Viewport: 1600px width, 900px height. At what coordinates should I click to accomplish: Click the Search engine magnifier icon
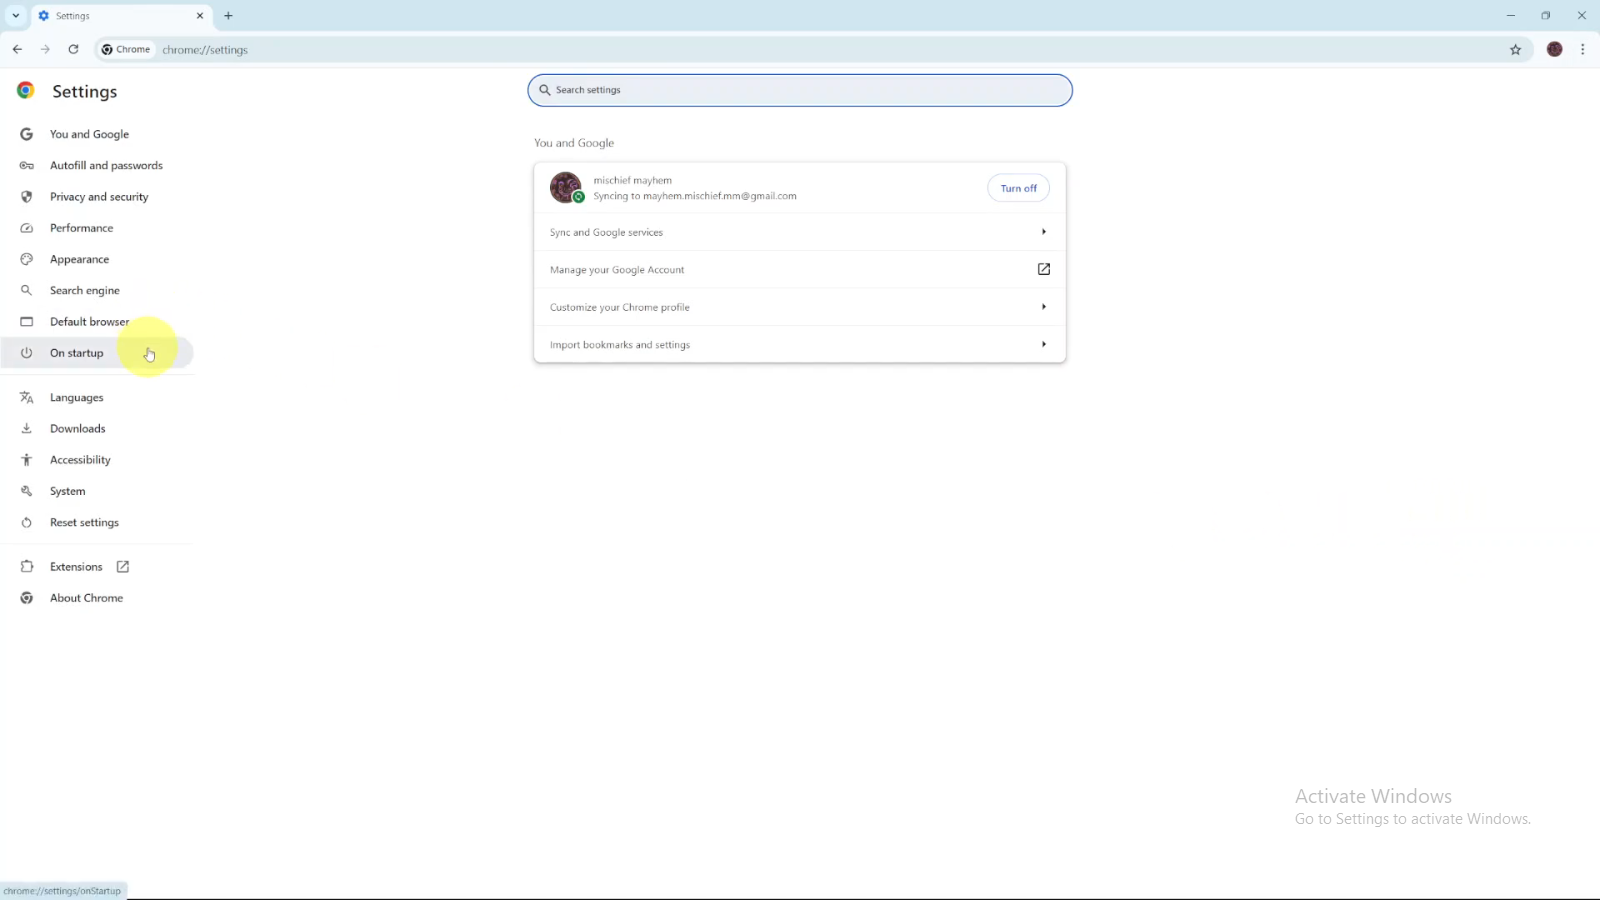coord(27,290)
